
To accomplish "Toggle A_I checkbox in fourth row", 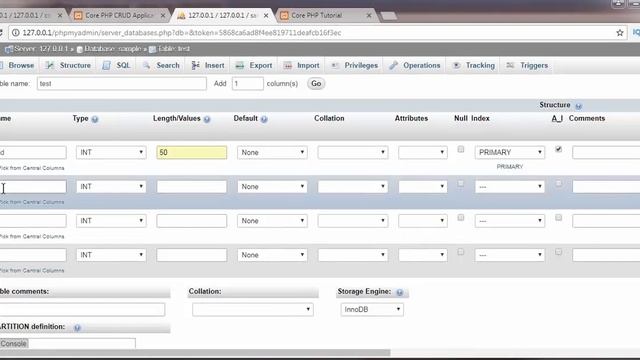I will coord(558,252).
